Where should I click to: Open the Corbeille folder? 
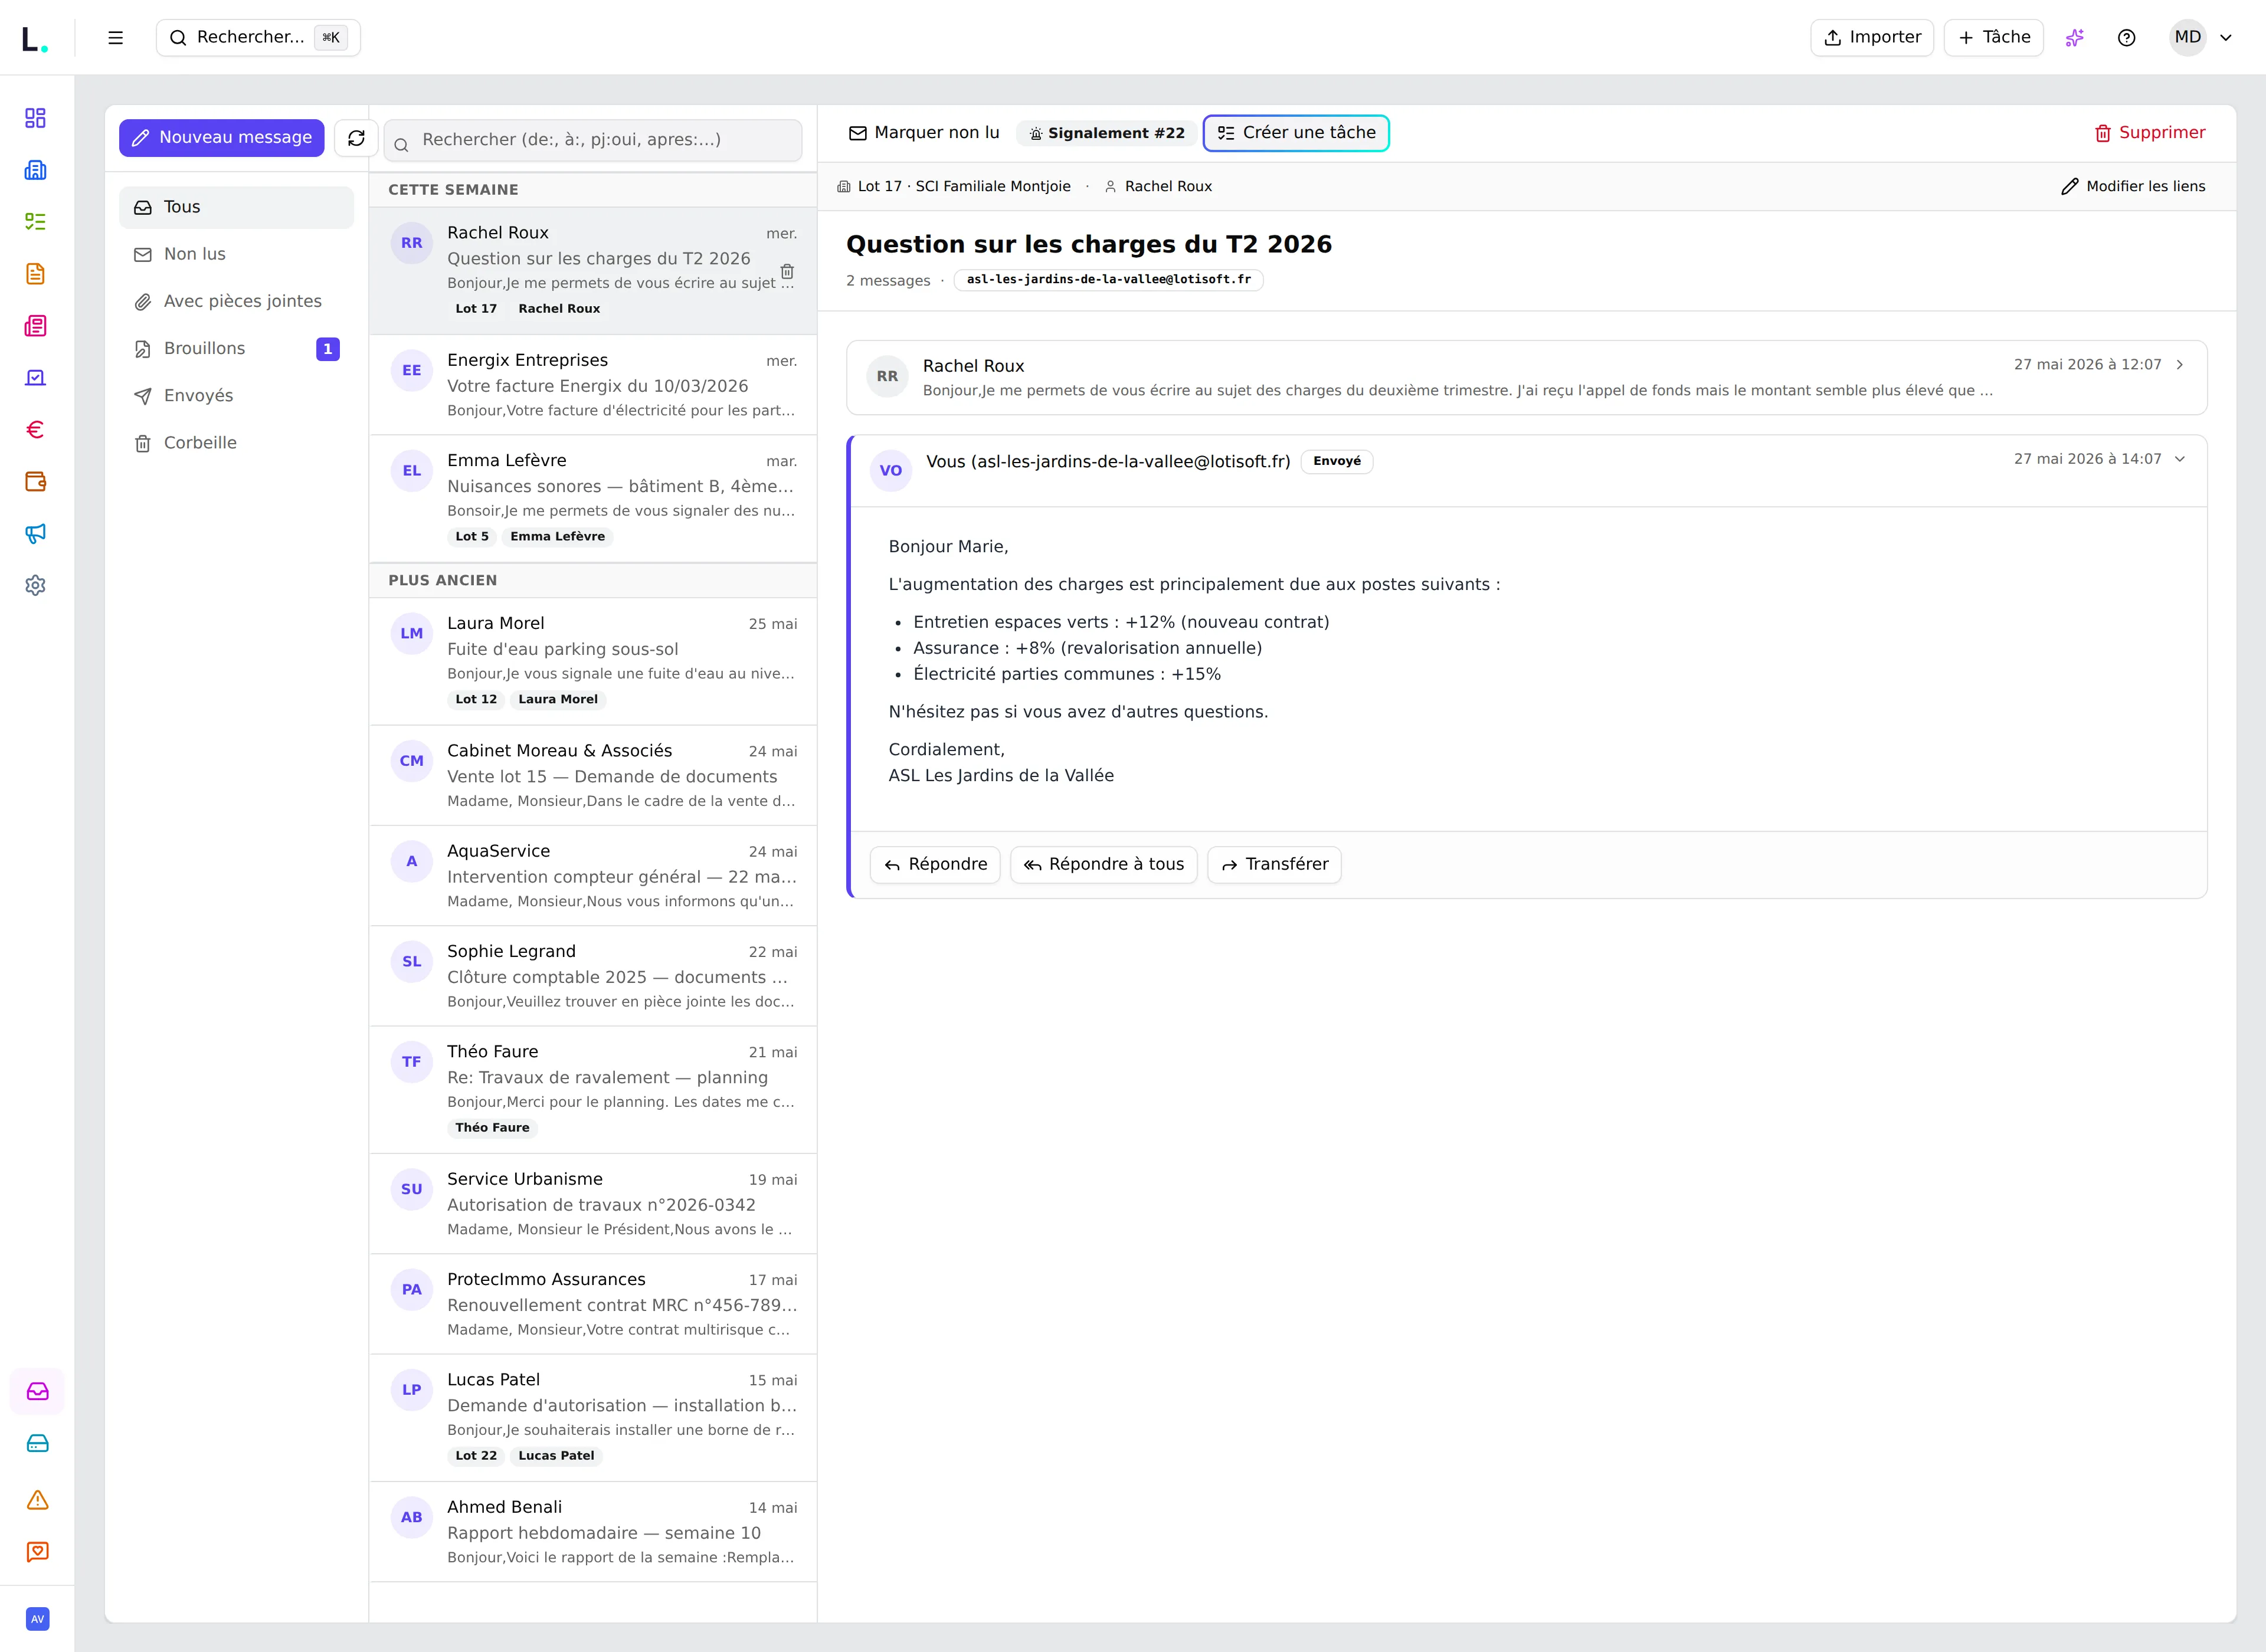pyautogui.click(x=236, y=443)
